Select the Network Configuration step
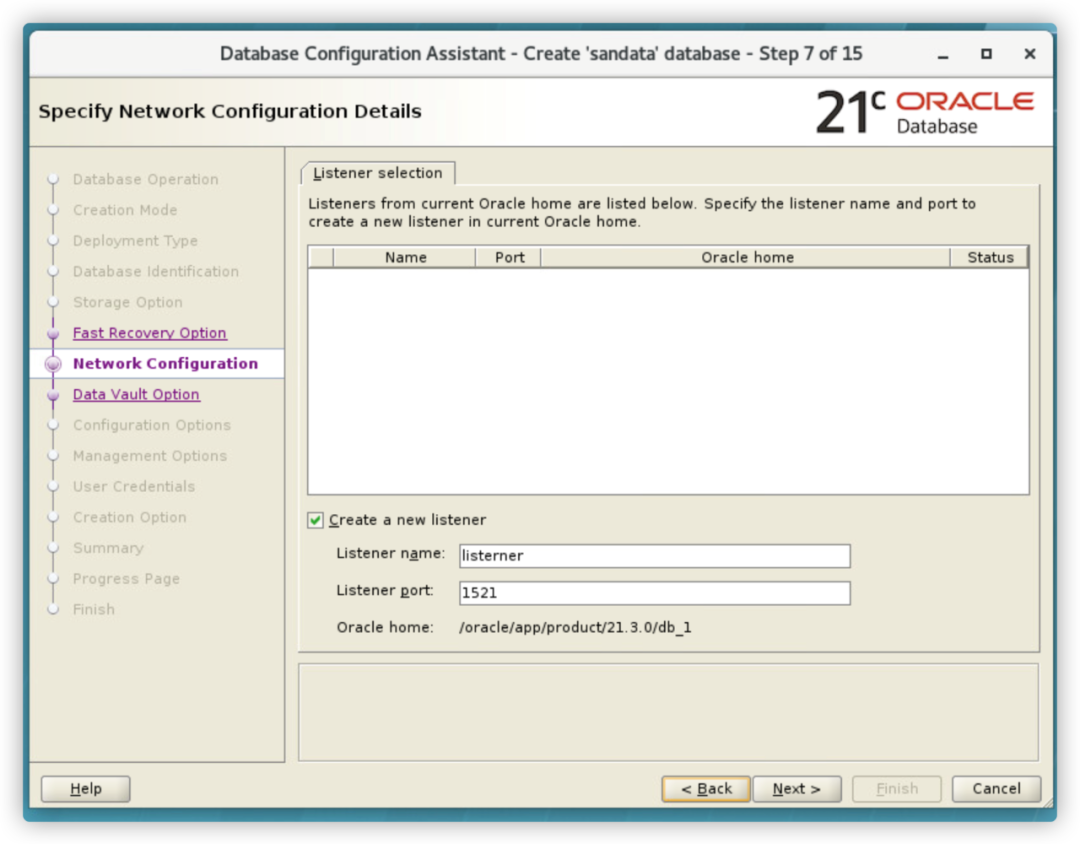1080x844 pixels. tap(165, 364)
